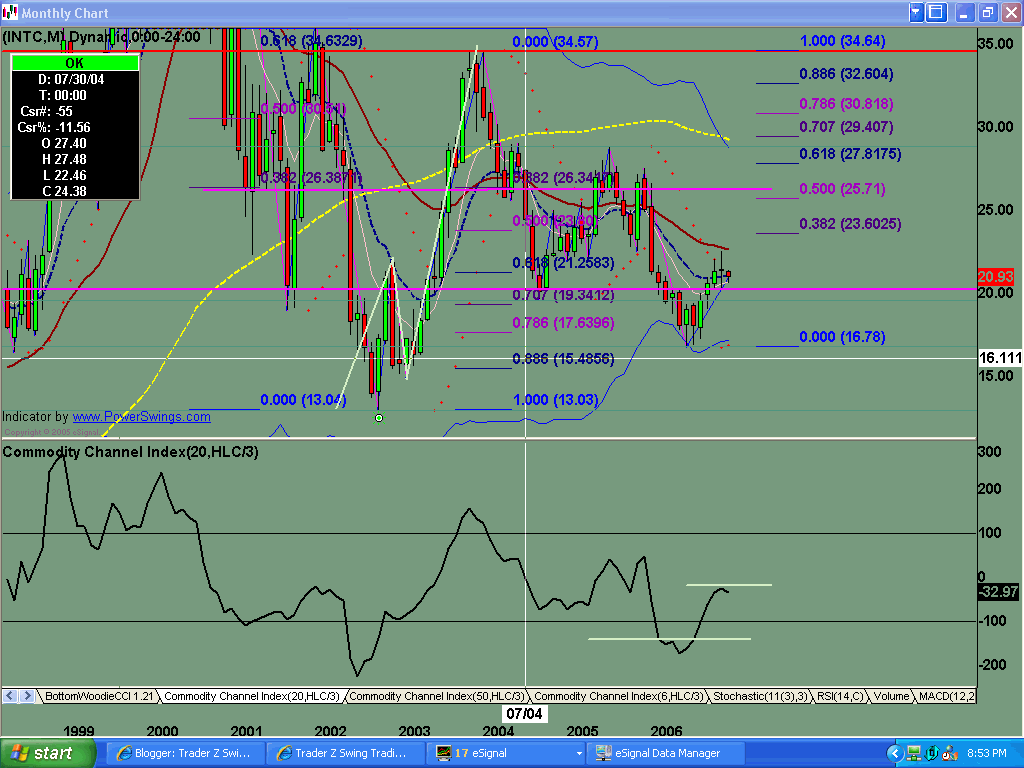
Task: Click the 35.00 price axis label
Action: (995, 44)
